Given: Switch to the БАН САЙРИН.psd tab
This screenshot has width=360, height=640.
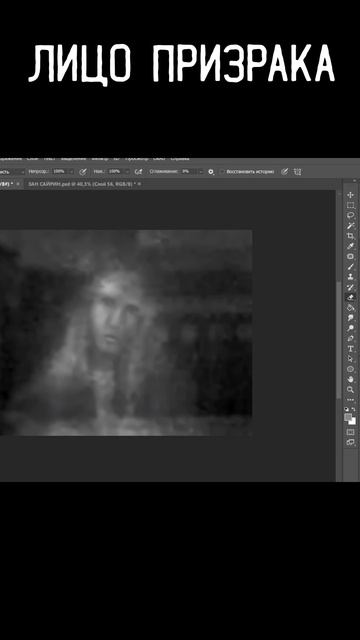Looking at the screenshot, I should [81, 184].
